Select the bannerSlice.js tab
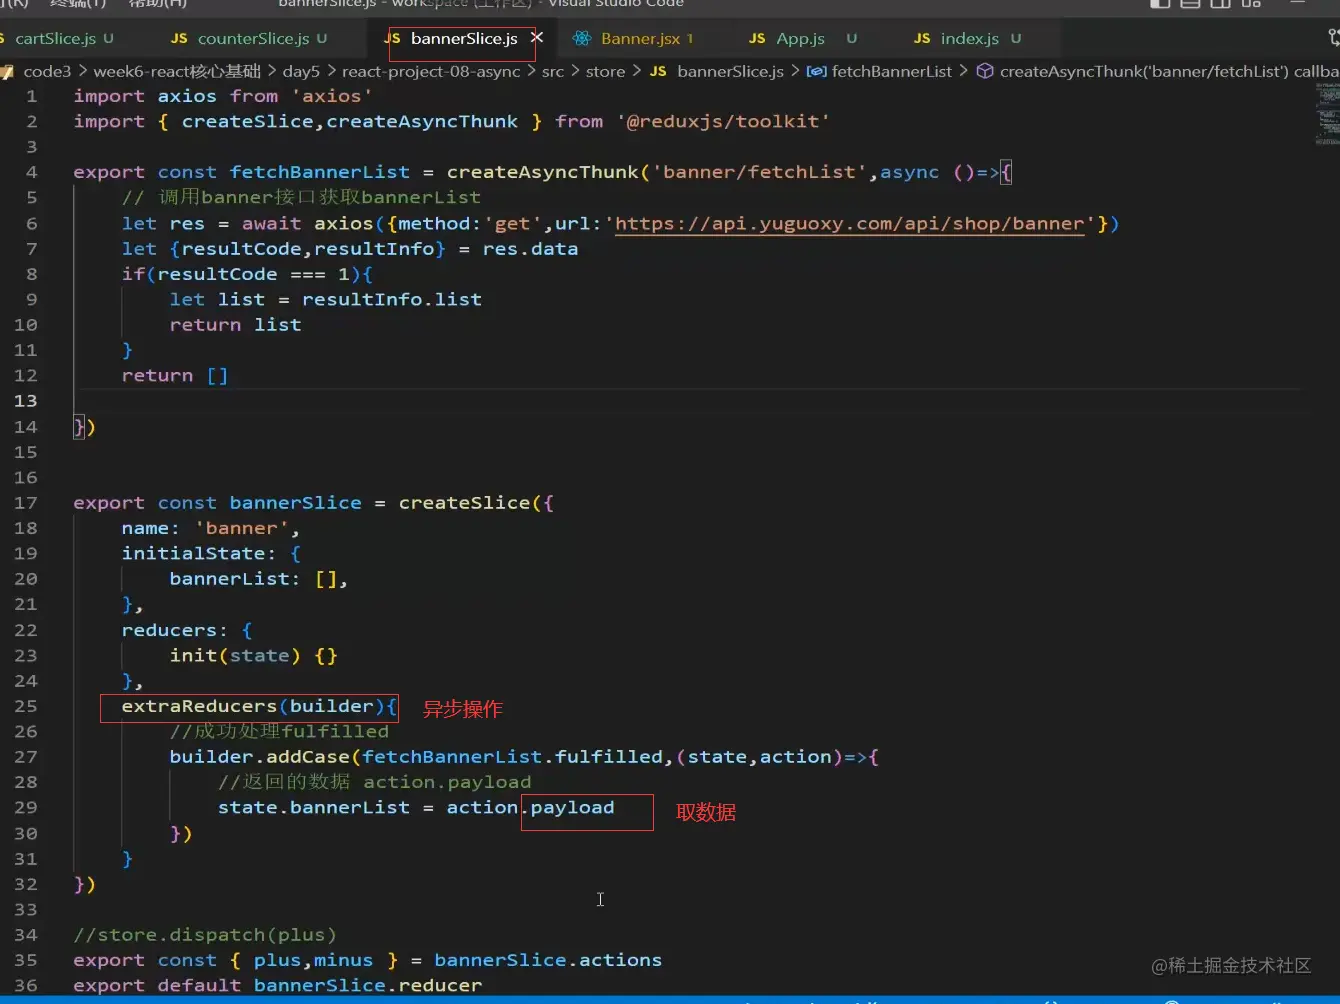This screenshot has height=1004, width=1340. pos(464,38)
